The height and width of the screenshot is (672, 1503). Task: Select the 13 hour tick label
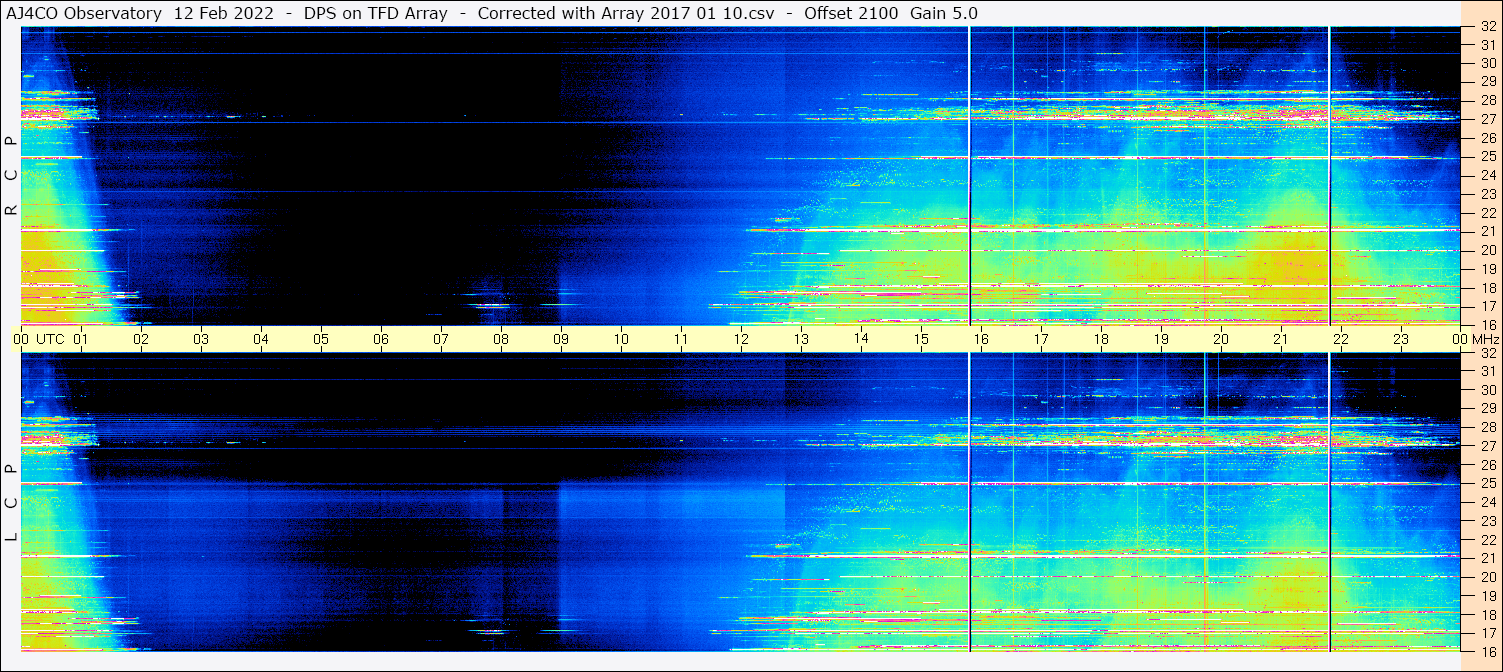pos(801,339)
